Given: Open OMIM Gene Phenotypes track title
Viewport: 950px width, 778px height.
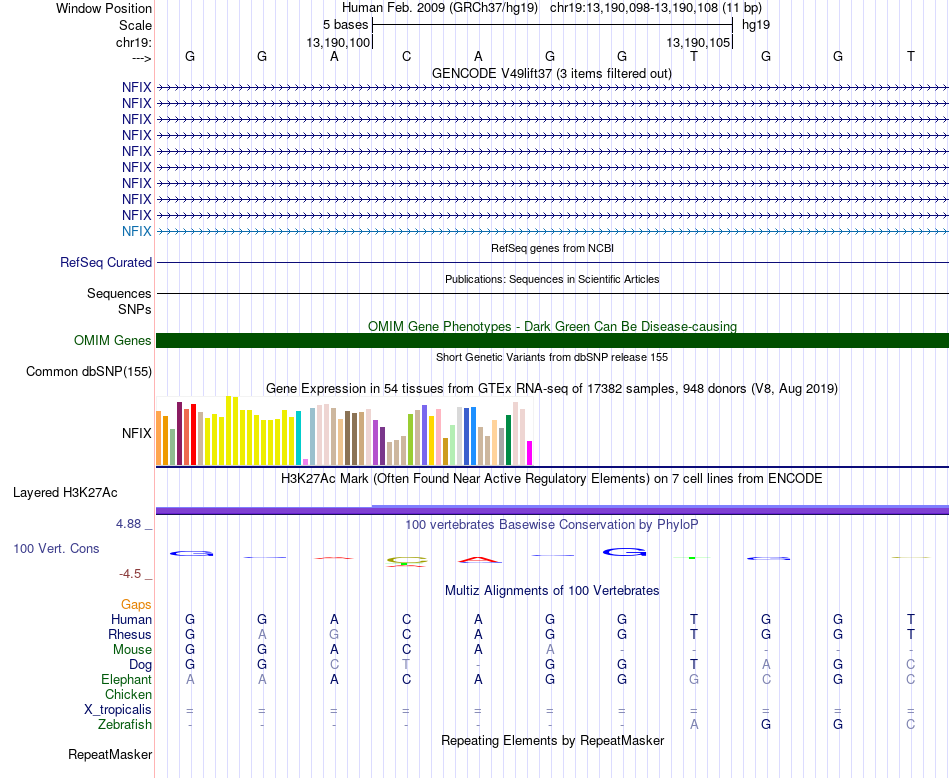Looking at the screenshot, I should pos(552,326).
